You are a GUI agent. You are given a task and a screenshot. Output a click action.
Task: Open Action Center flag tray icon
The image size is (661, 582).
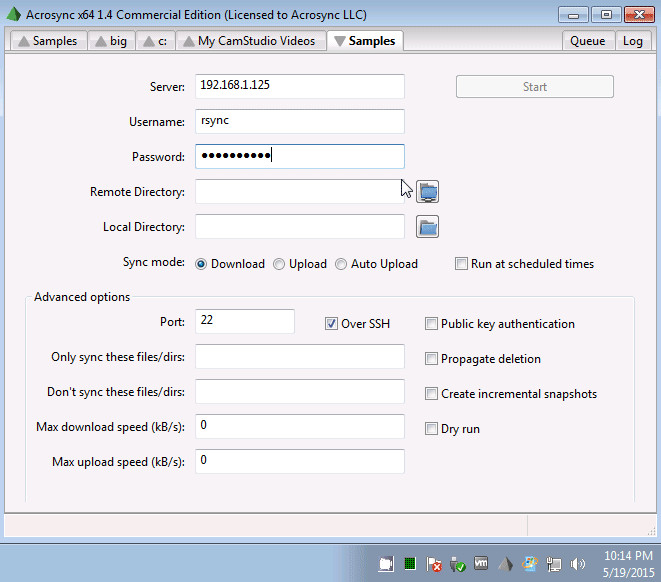click(x=433, y=564)
